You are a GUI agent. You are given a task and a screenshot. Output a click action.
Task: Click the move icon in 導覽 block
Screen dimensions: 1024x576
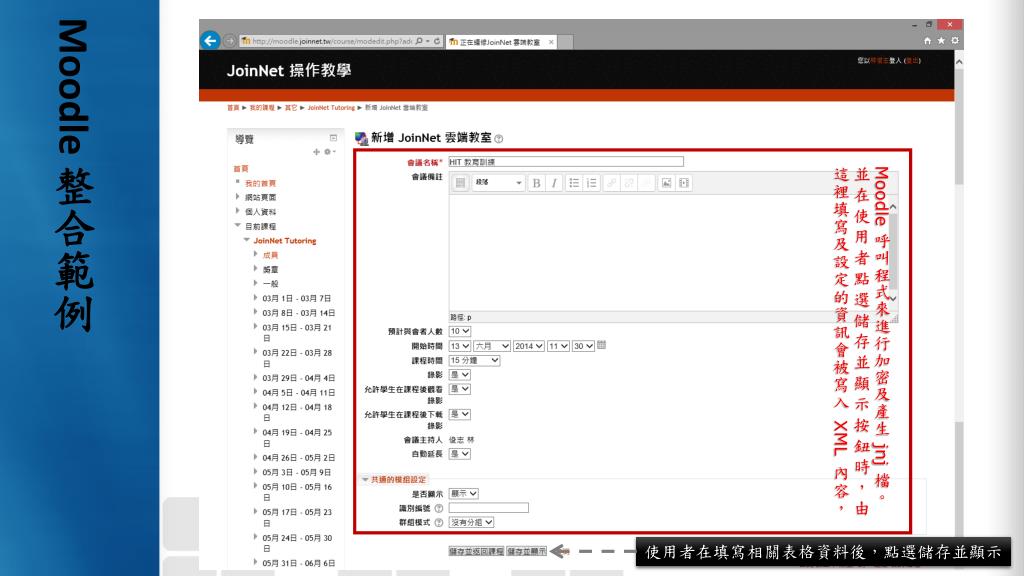[x=317, y=152]
